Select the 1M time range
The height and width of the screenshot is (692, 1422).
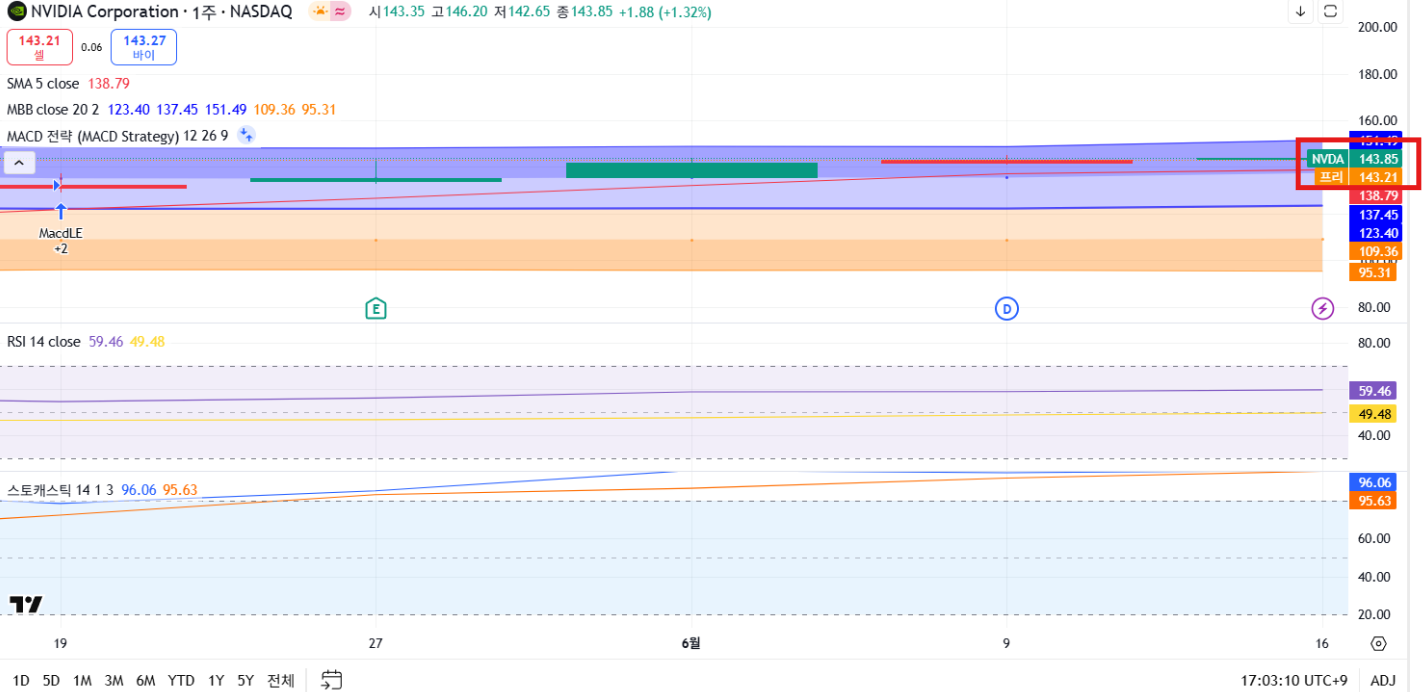(82, 680)
